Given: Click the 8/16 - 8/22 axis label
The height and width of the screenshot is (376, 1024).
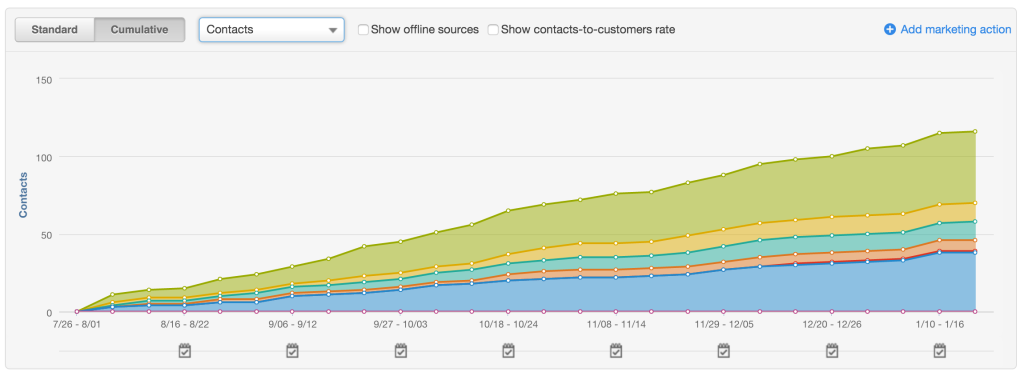Looking at the screenshot, I should tap(185, 324).
